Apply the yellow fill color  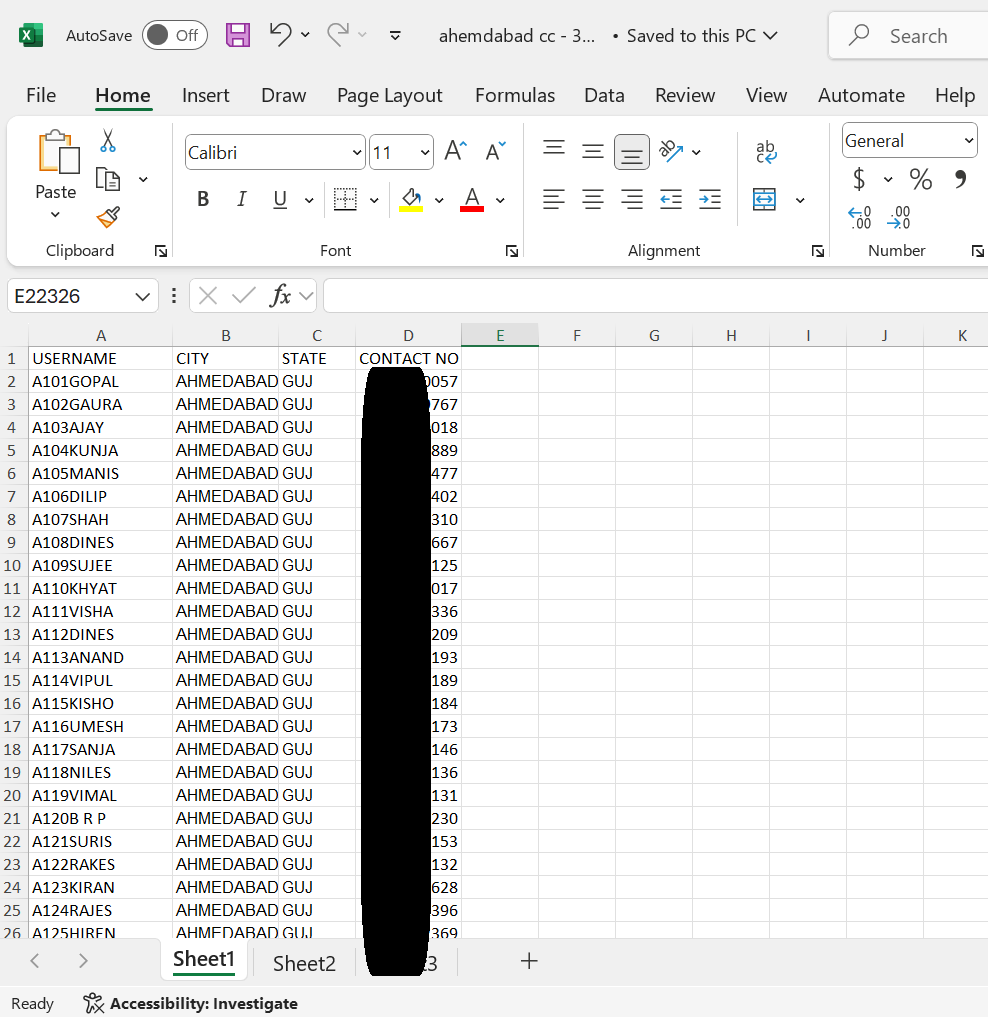pos(411,200)
